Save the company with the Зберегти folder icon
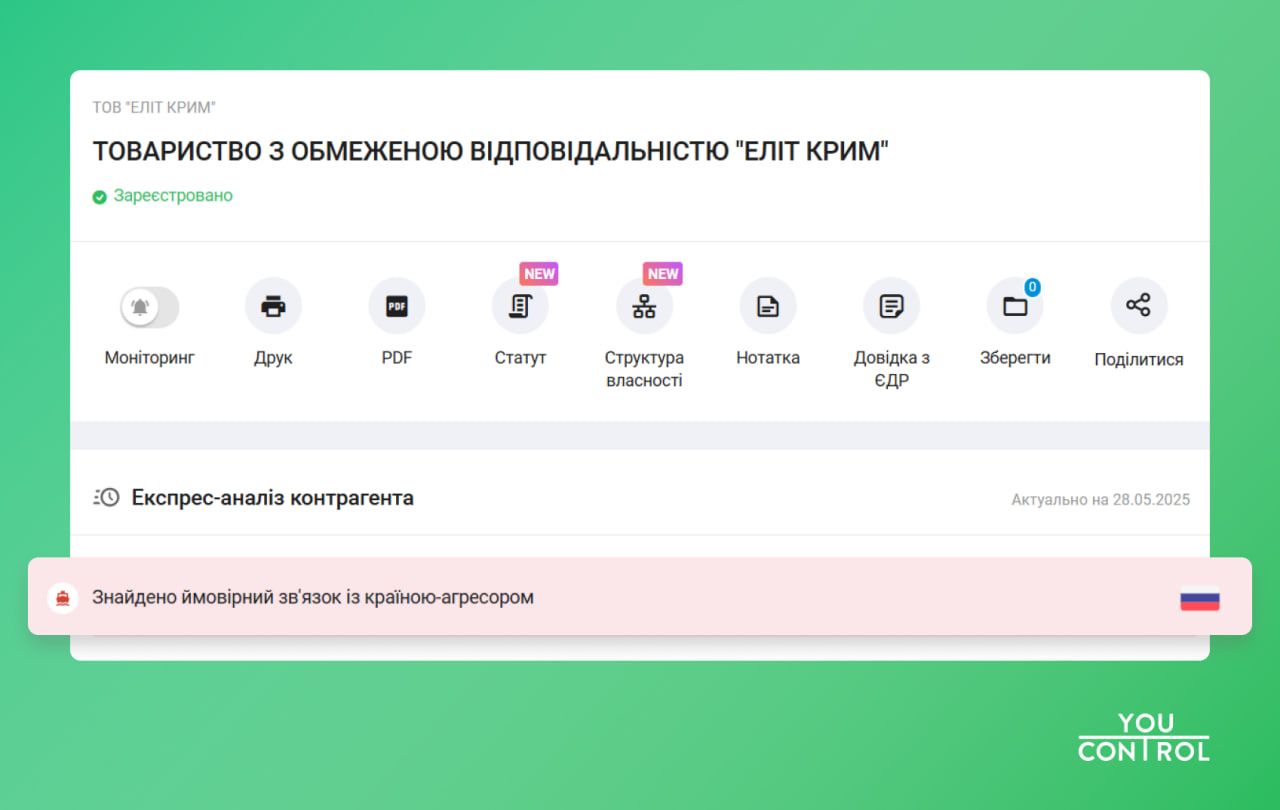The height and width of the screenshot is (810, 1280). 1015,305
